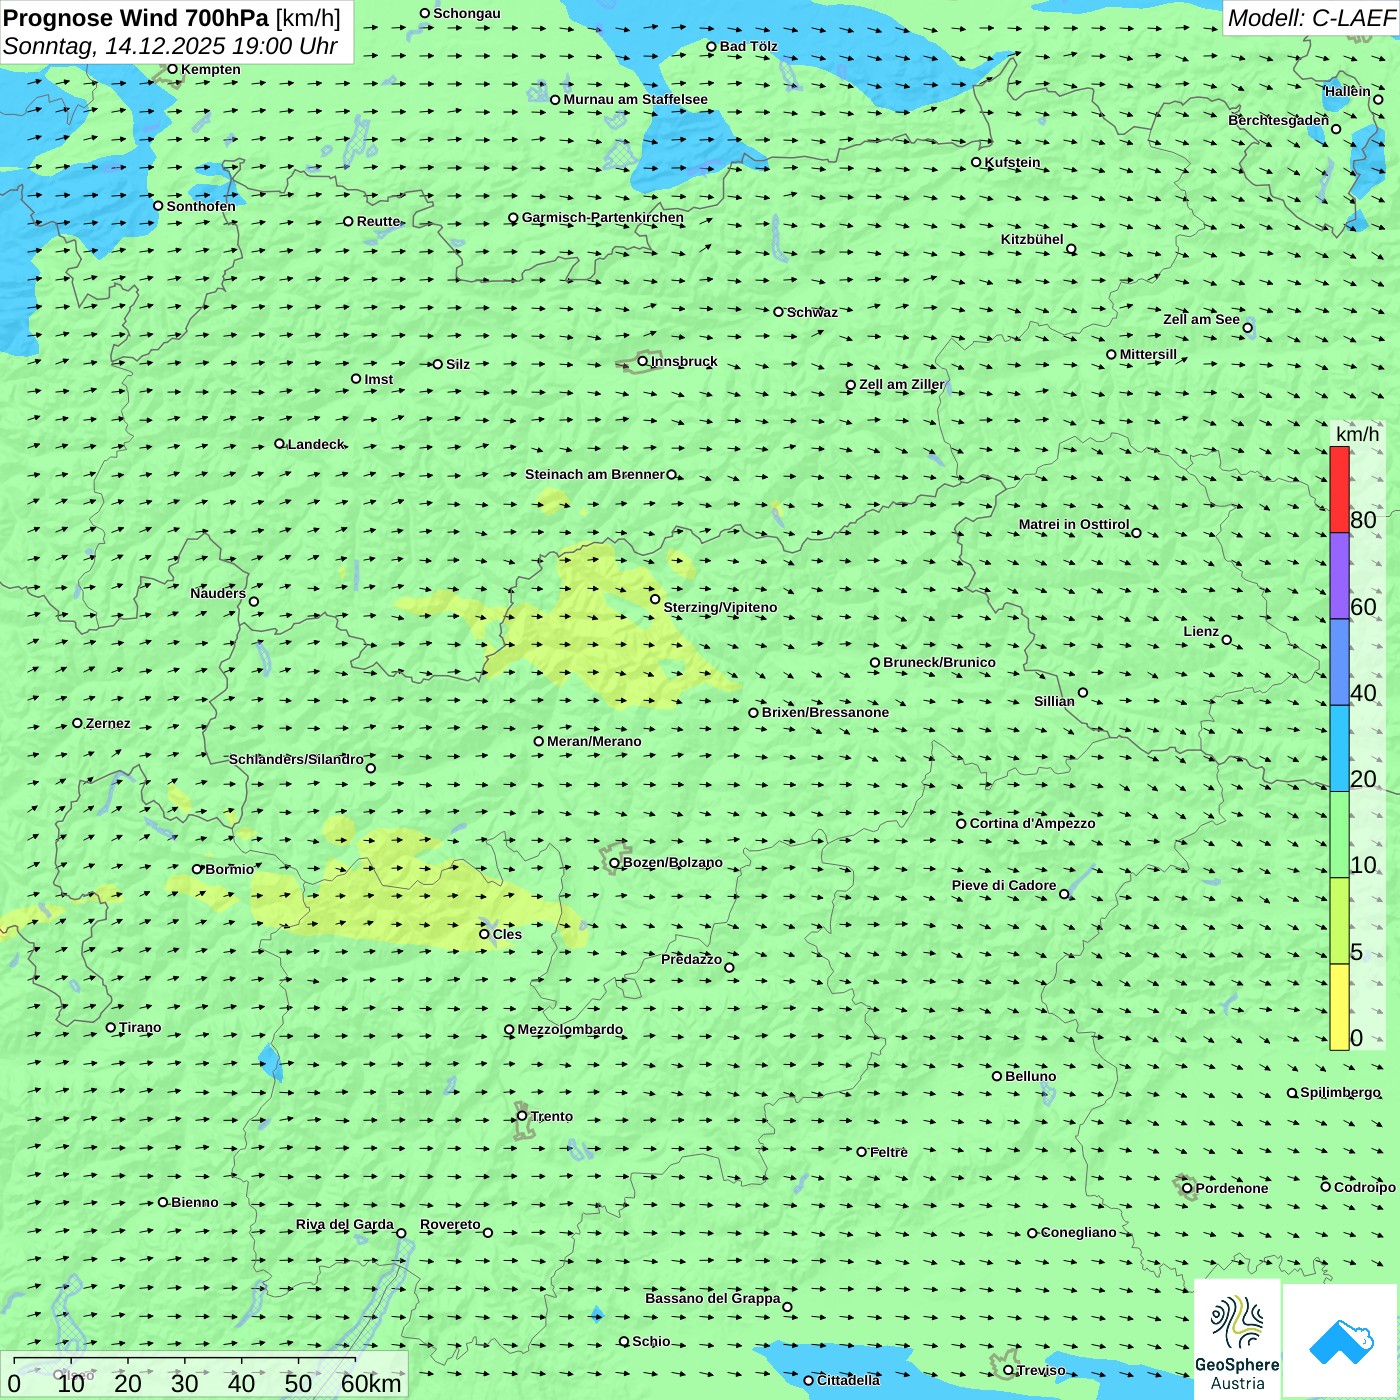The width and height of the screenshot is (1400, 1400).
Task: Click the 'Tirano' town label
Action: [140, 1027]
